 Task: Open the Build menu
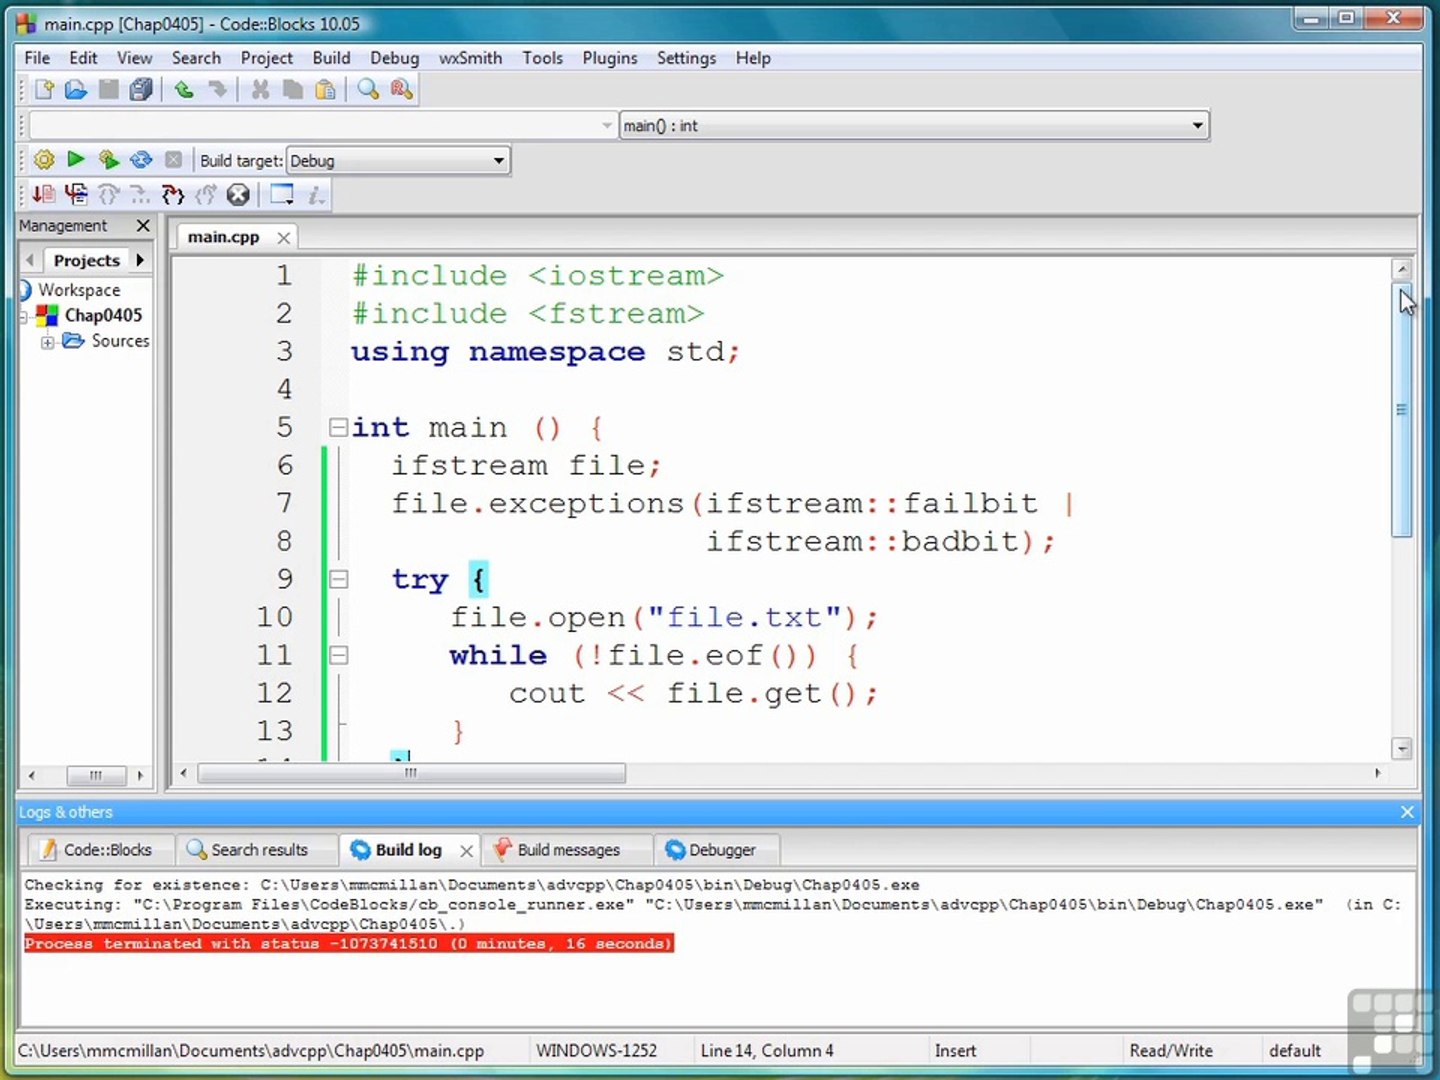click(x=331, y=58)
